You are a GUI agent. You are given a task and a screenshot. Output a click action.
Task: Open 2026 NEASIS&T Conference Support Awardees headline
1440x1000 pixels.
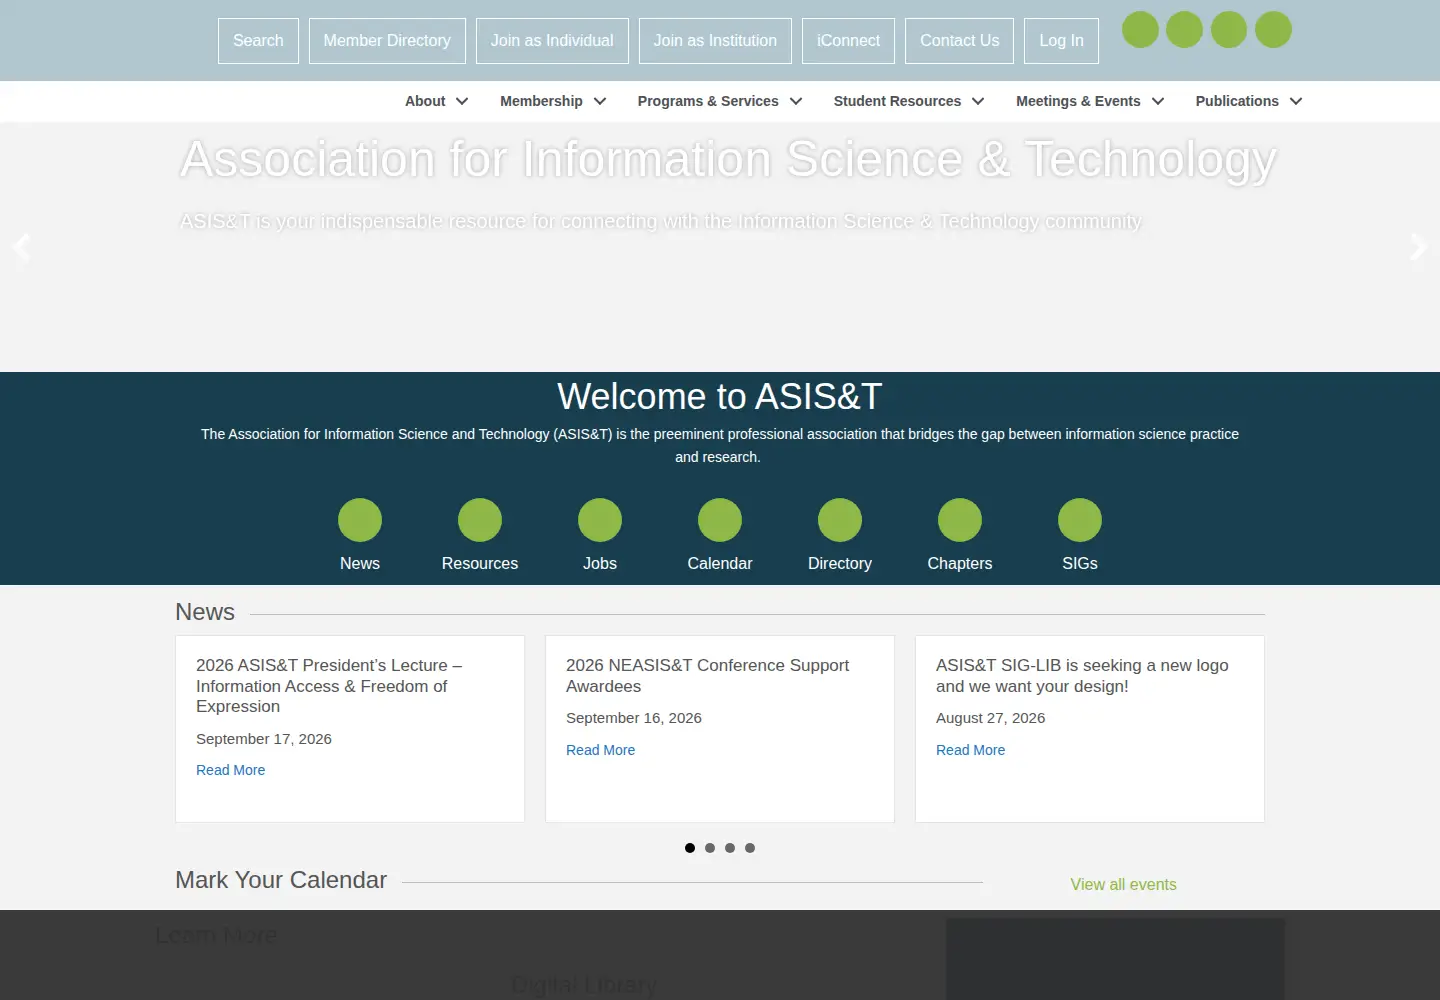[x=707, y=676]
